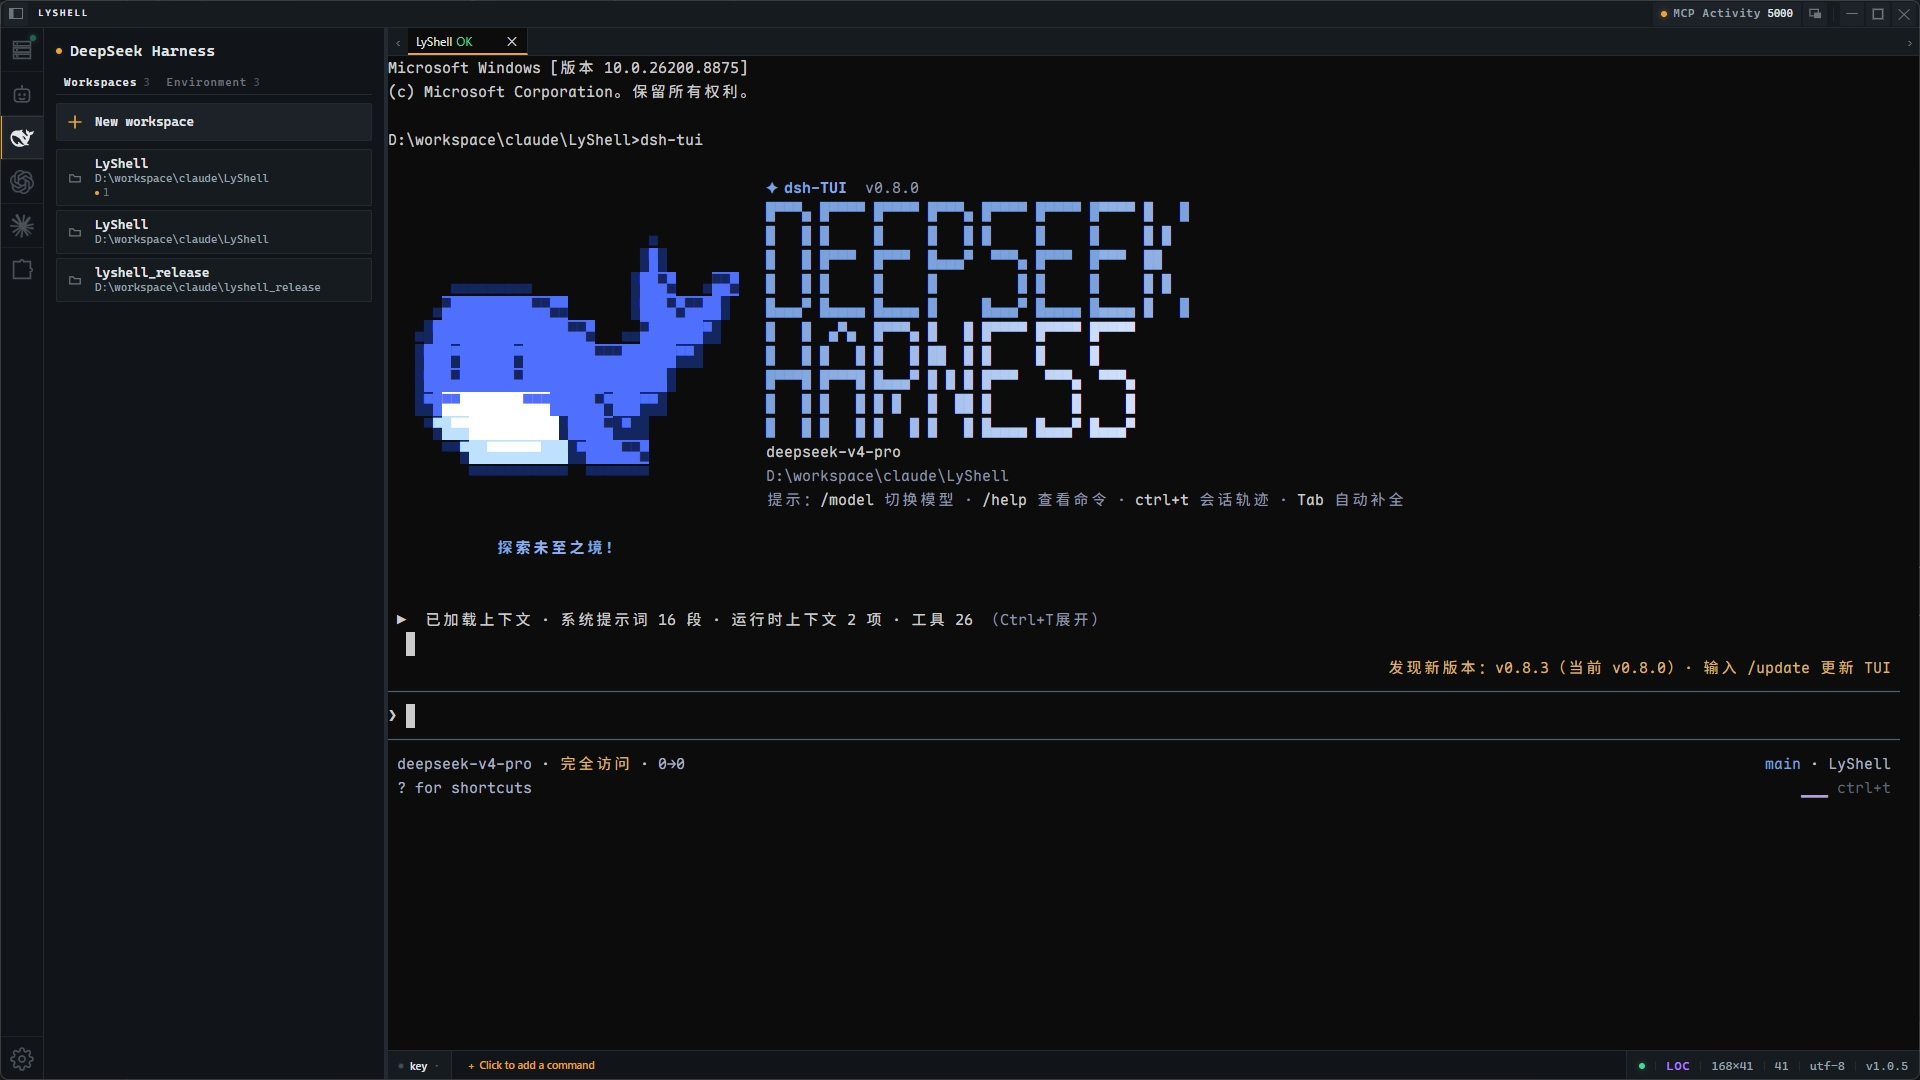Toggle the sidebar panel icon beside LYSHELL

16,13
